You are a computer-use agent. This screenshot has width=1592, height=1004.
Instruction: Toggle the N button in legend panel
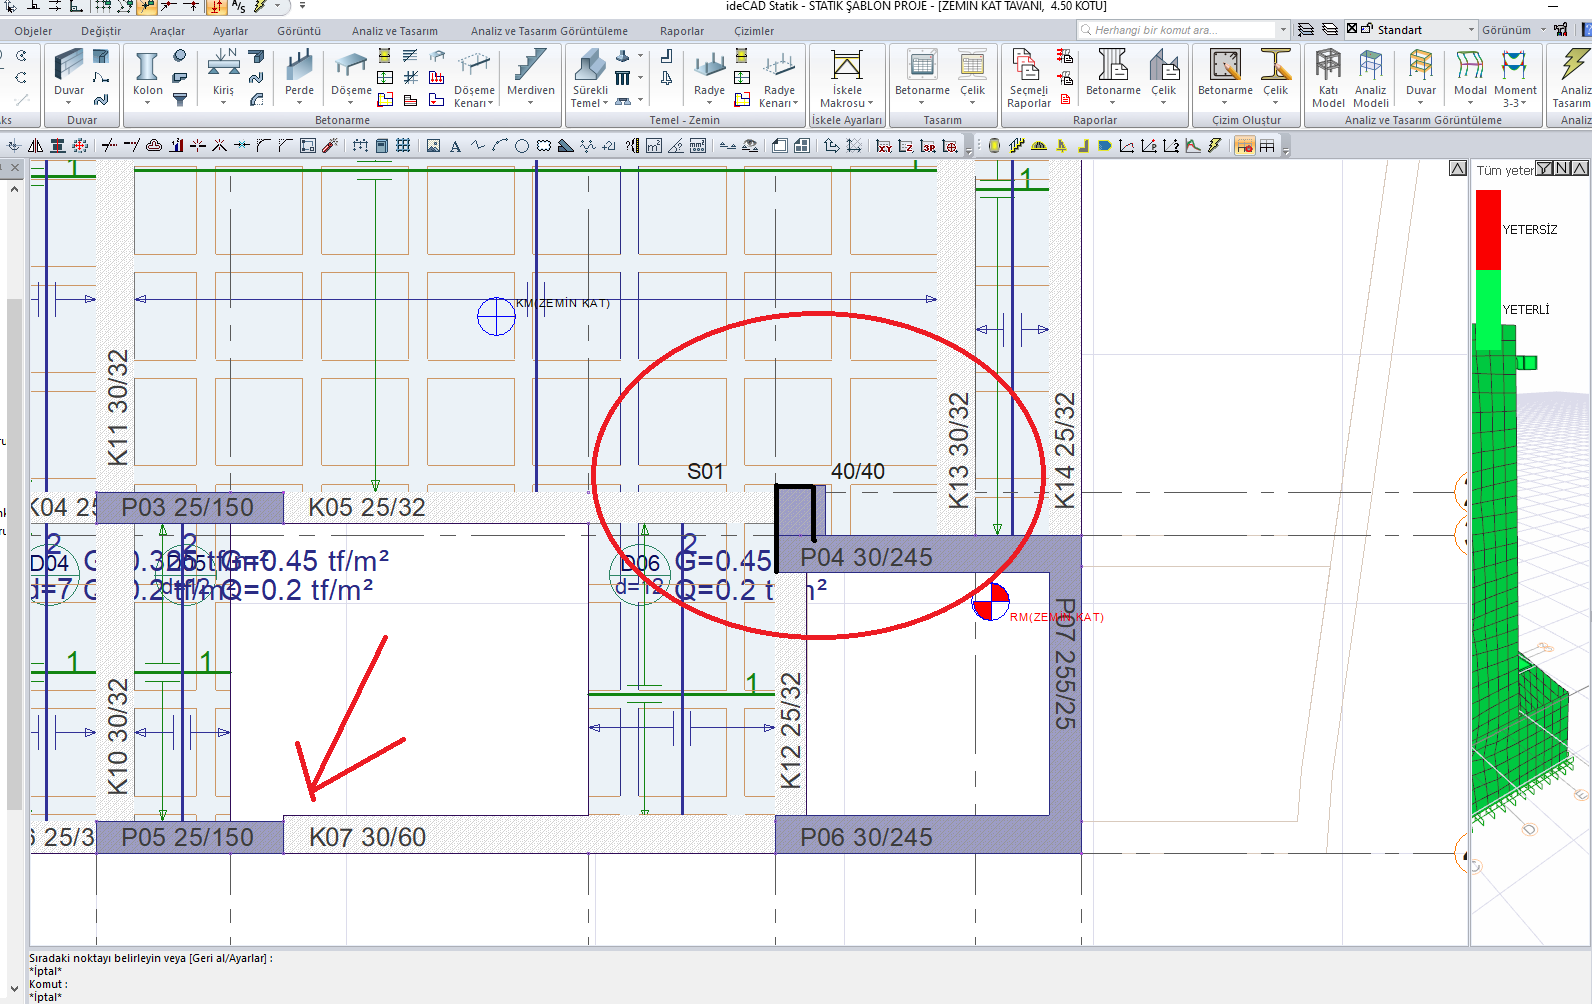point(1562,169)
